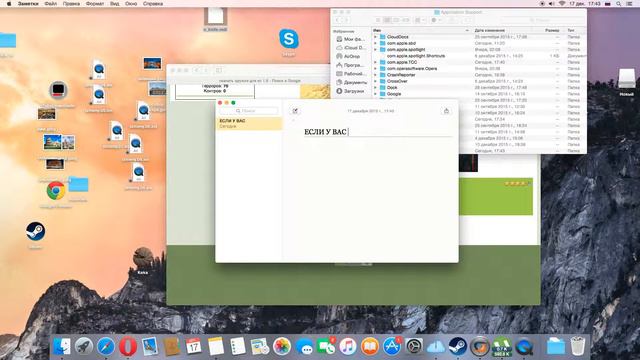Open iBooks from the Dock
640x360 pixels.
pyautogui.click(x=370, y=347)
